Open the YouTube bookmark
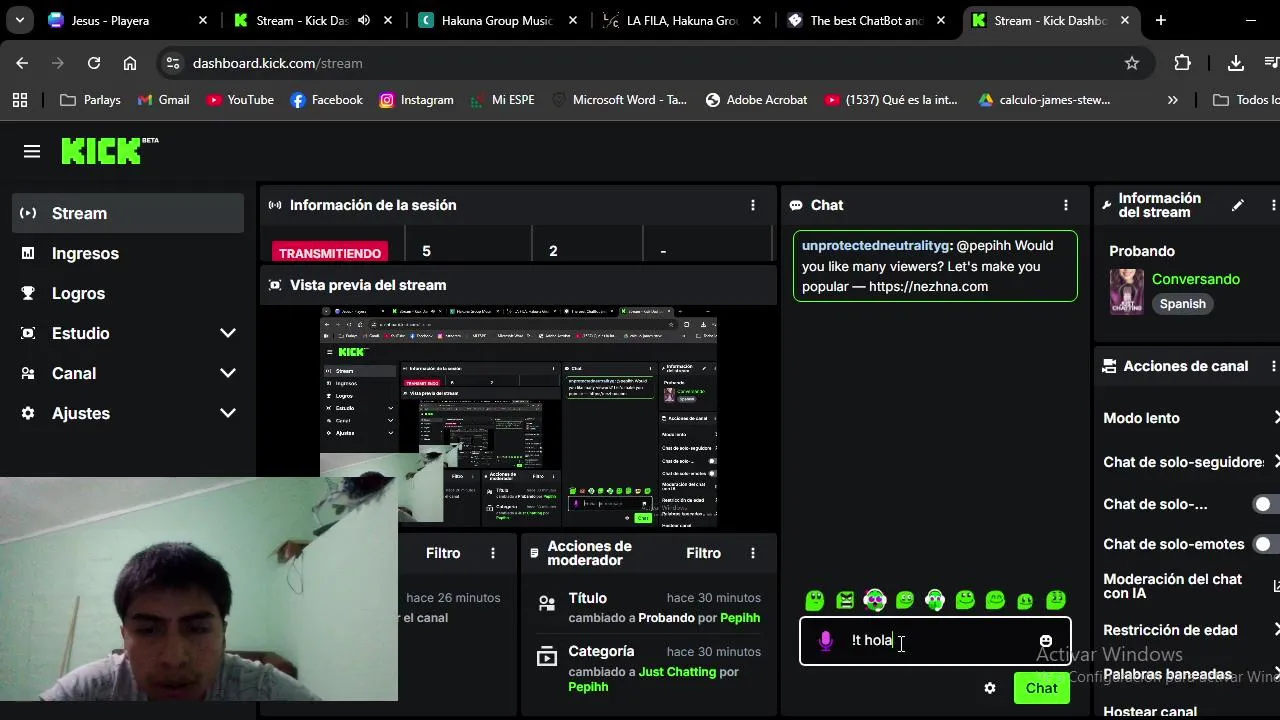 coord(240,100)
